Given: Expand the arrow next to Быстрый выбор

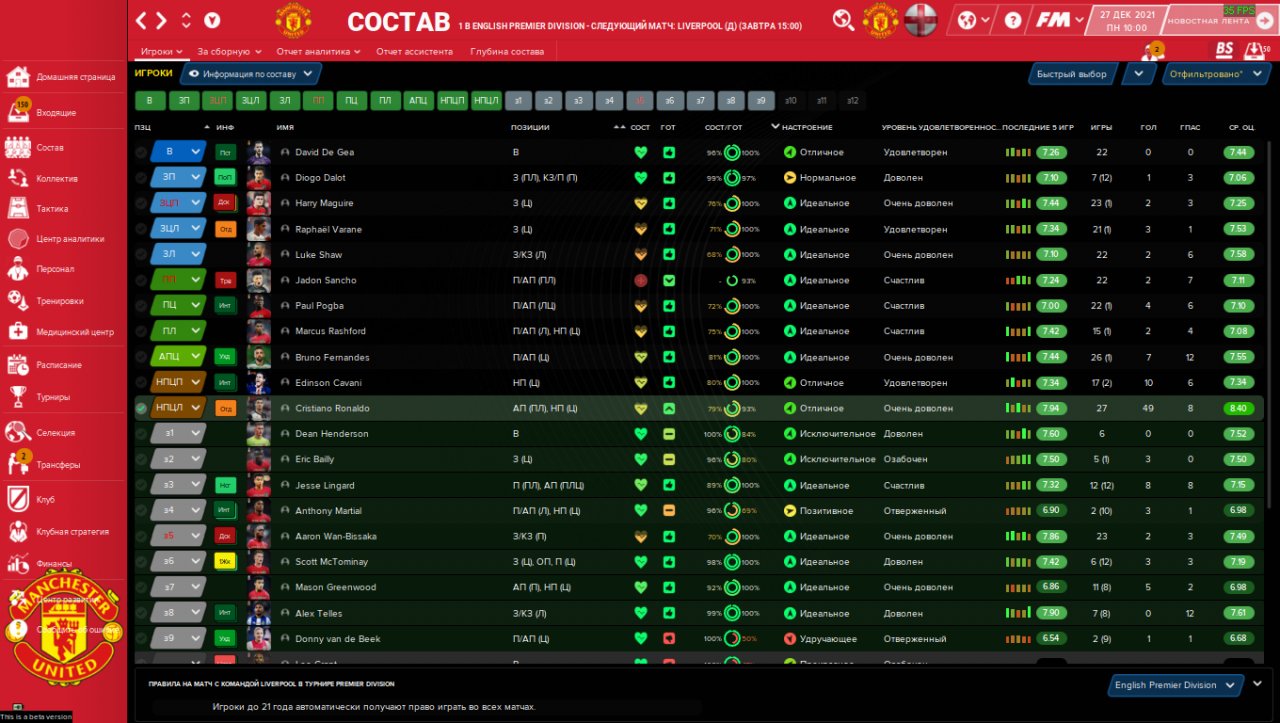Looking at the screenshot, I should tap(1139, 73).
